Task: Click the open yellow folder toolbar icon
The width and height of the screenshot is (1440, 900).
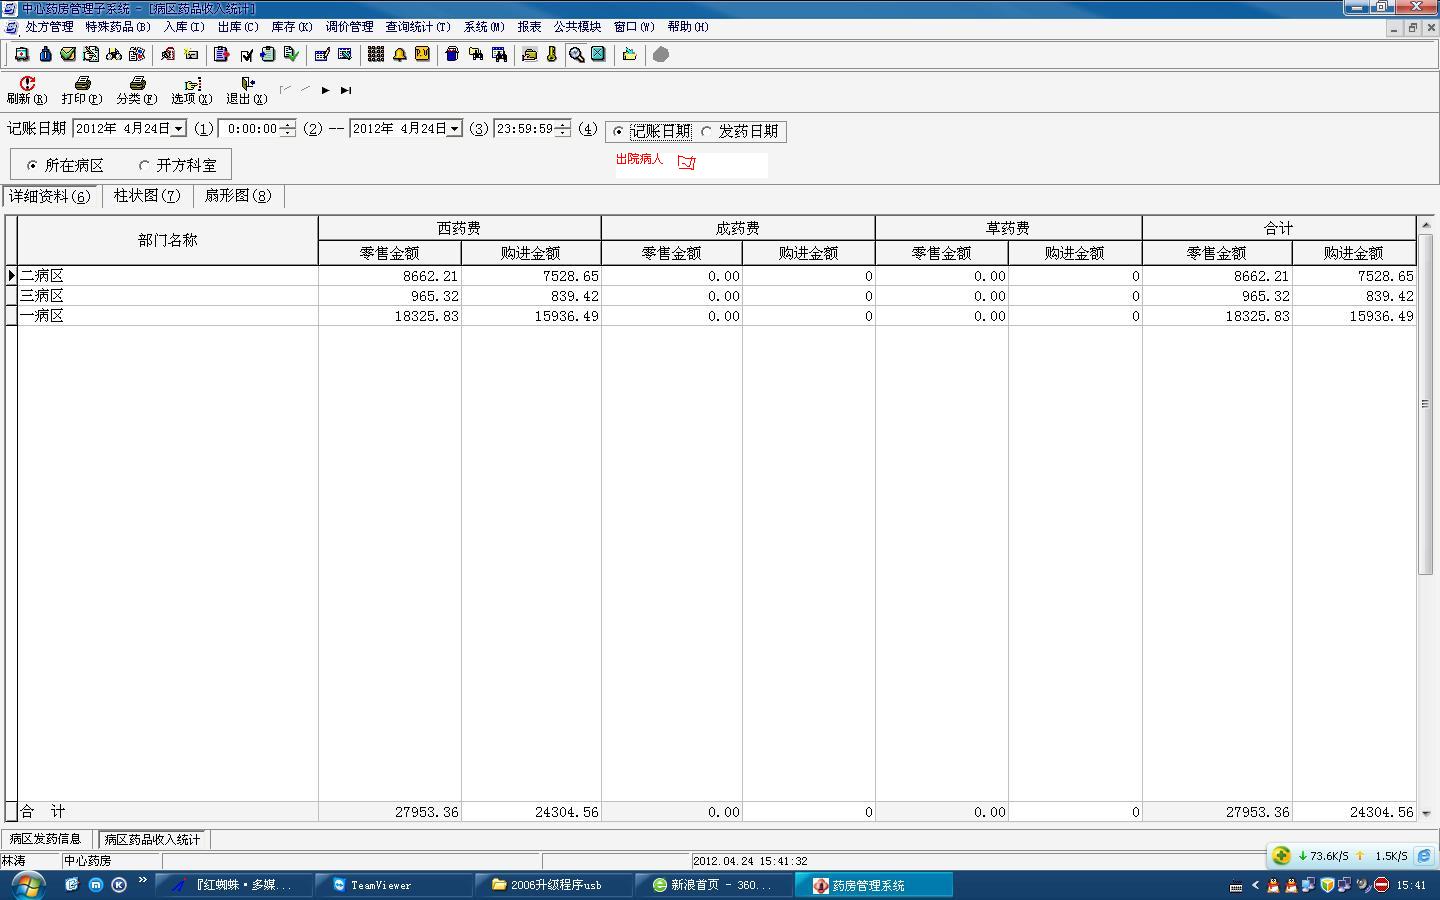Action: coord(629,55)
